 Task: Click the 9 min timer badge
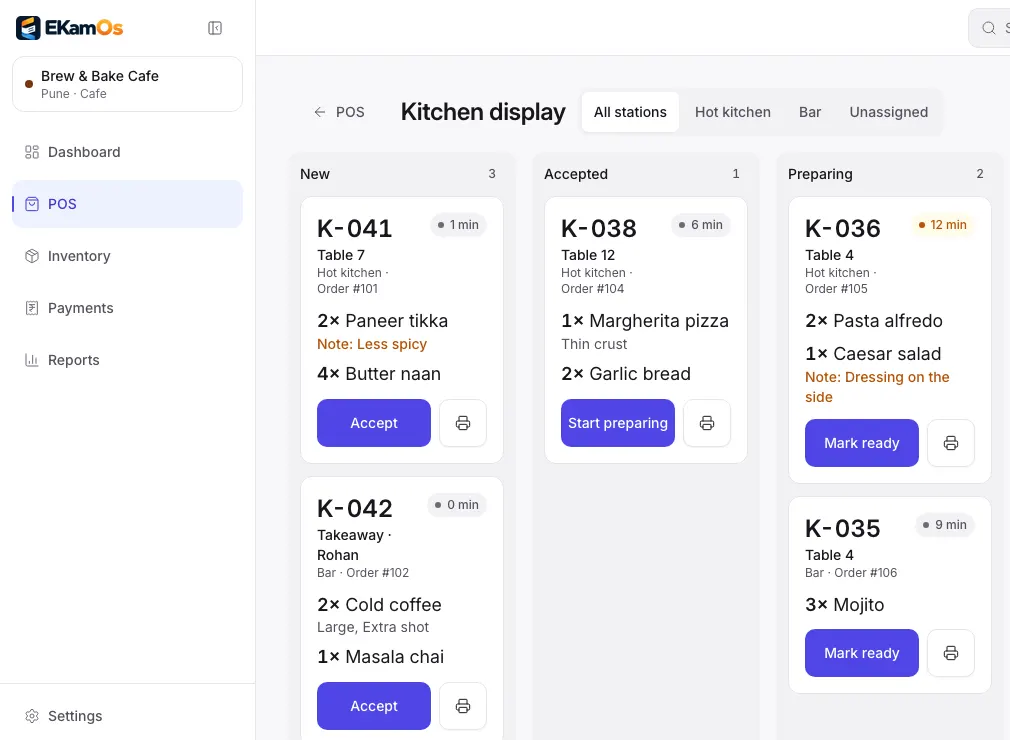(x=944, y=525)
